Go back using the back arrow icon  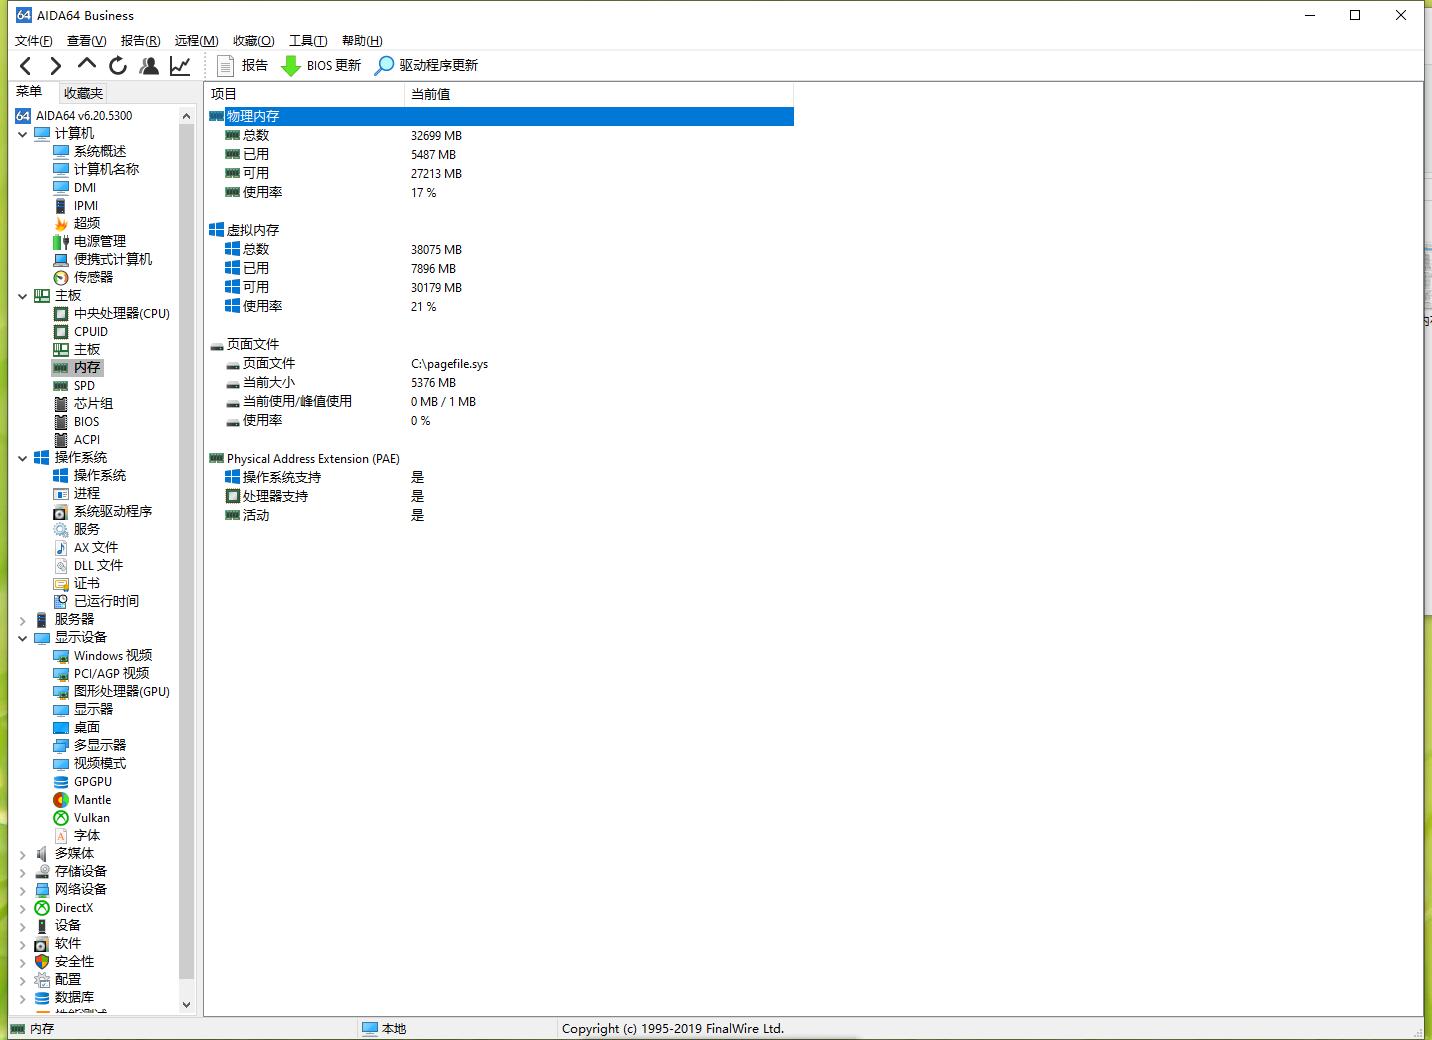coord(26,66)
